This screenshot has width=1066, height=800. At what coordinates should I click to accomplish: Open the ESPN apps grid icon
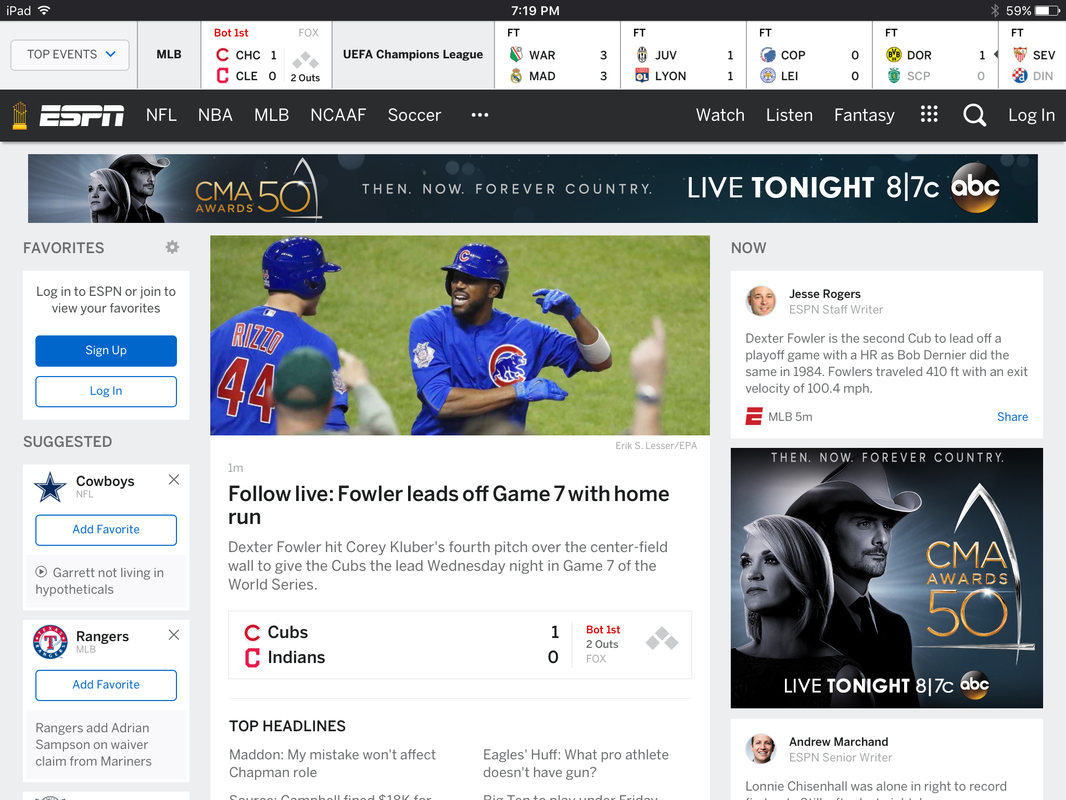point(929,114)
